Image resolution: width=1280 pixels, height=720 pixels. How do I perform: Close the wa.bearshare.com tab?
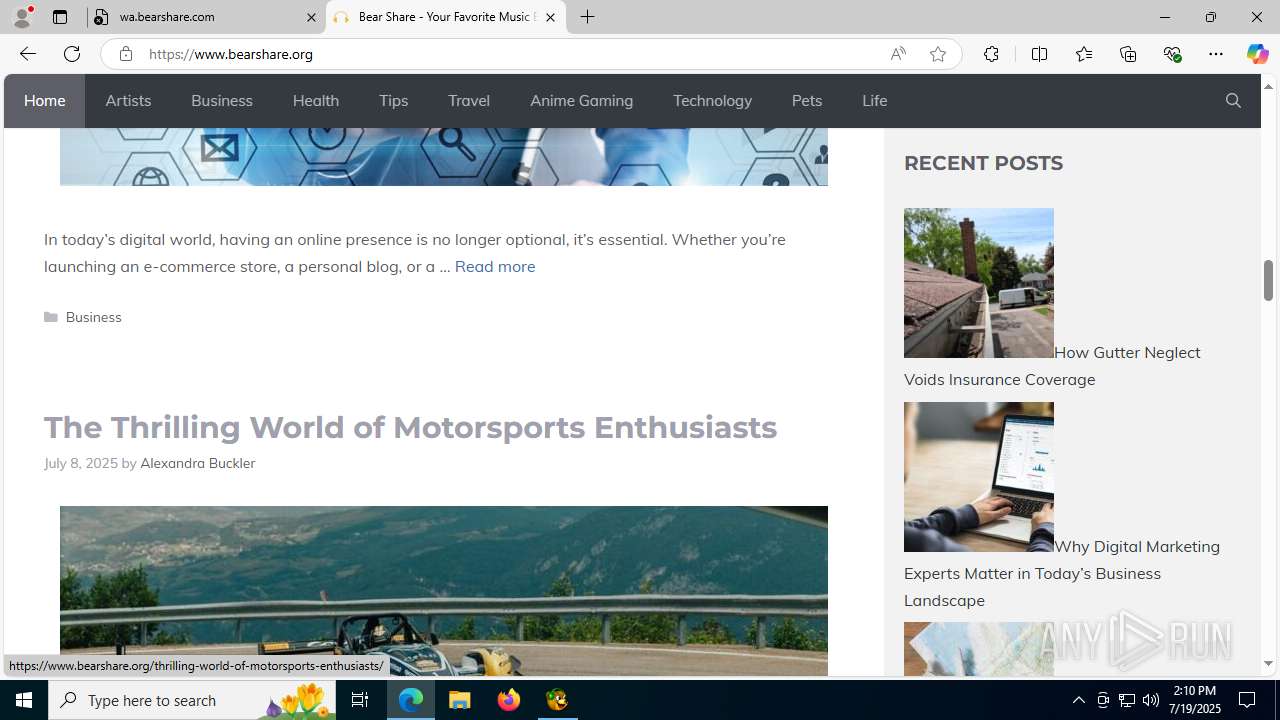click(x=310, y=17)
